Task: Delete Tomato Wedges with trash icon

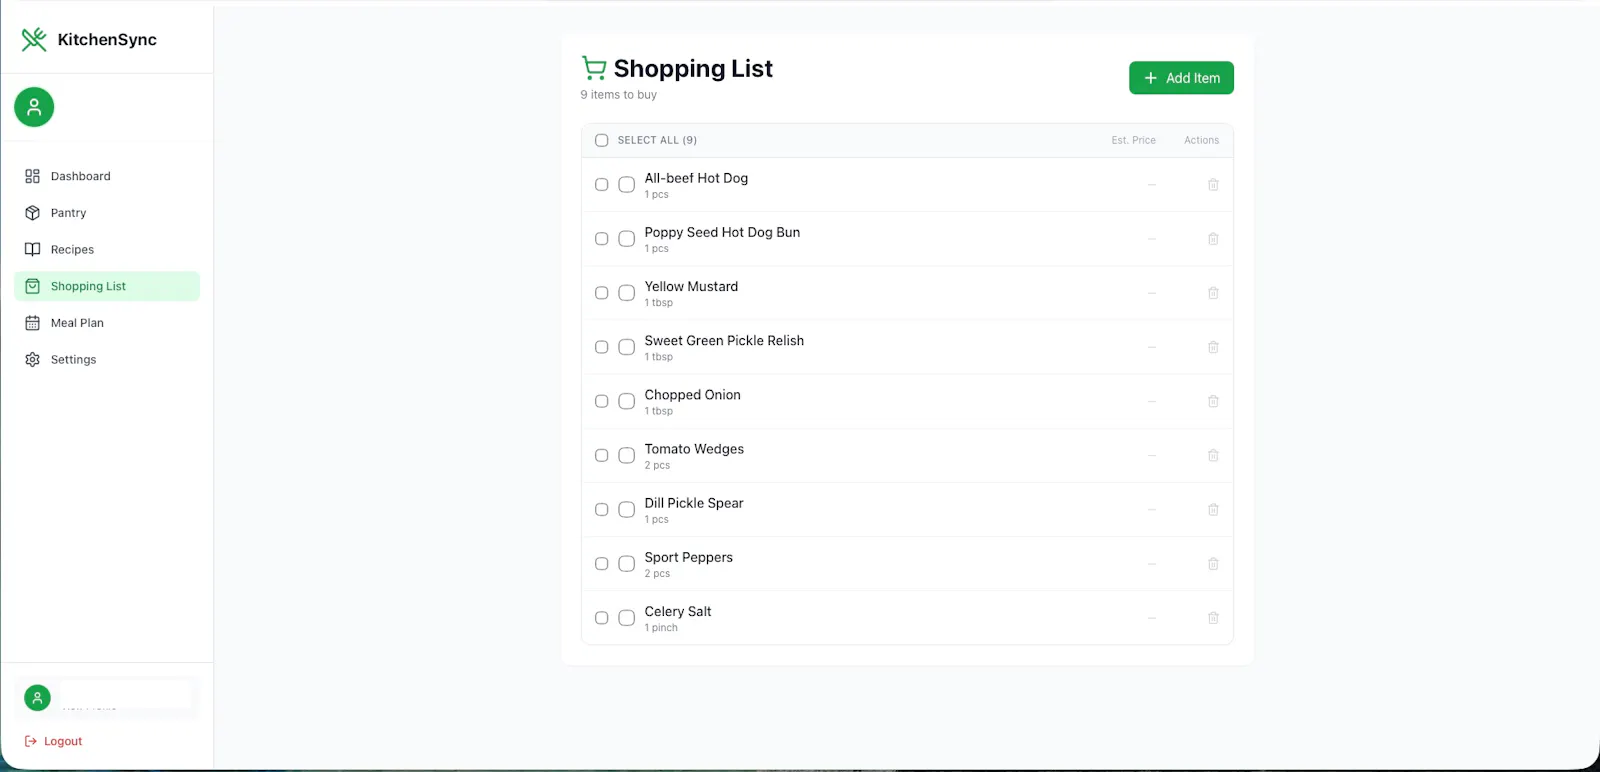Action: (1213, 455)
